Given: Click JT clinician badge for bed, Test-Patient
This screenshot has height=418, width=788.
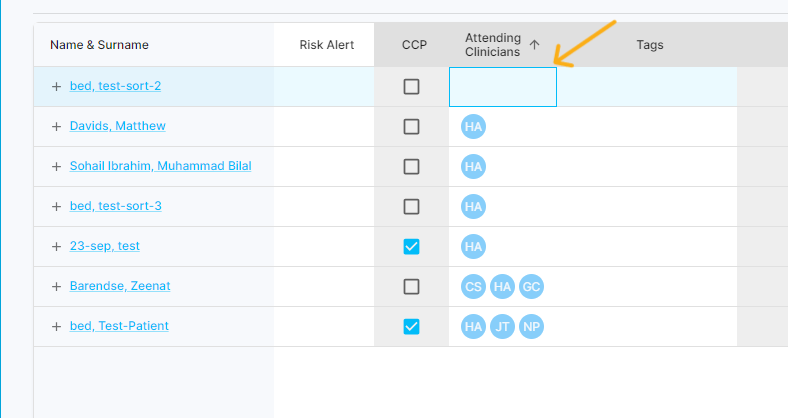Looking at the screenshot, I should click(x=503, y=327).
